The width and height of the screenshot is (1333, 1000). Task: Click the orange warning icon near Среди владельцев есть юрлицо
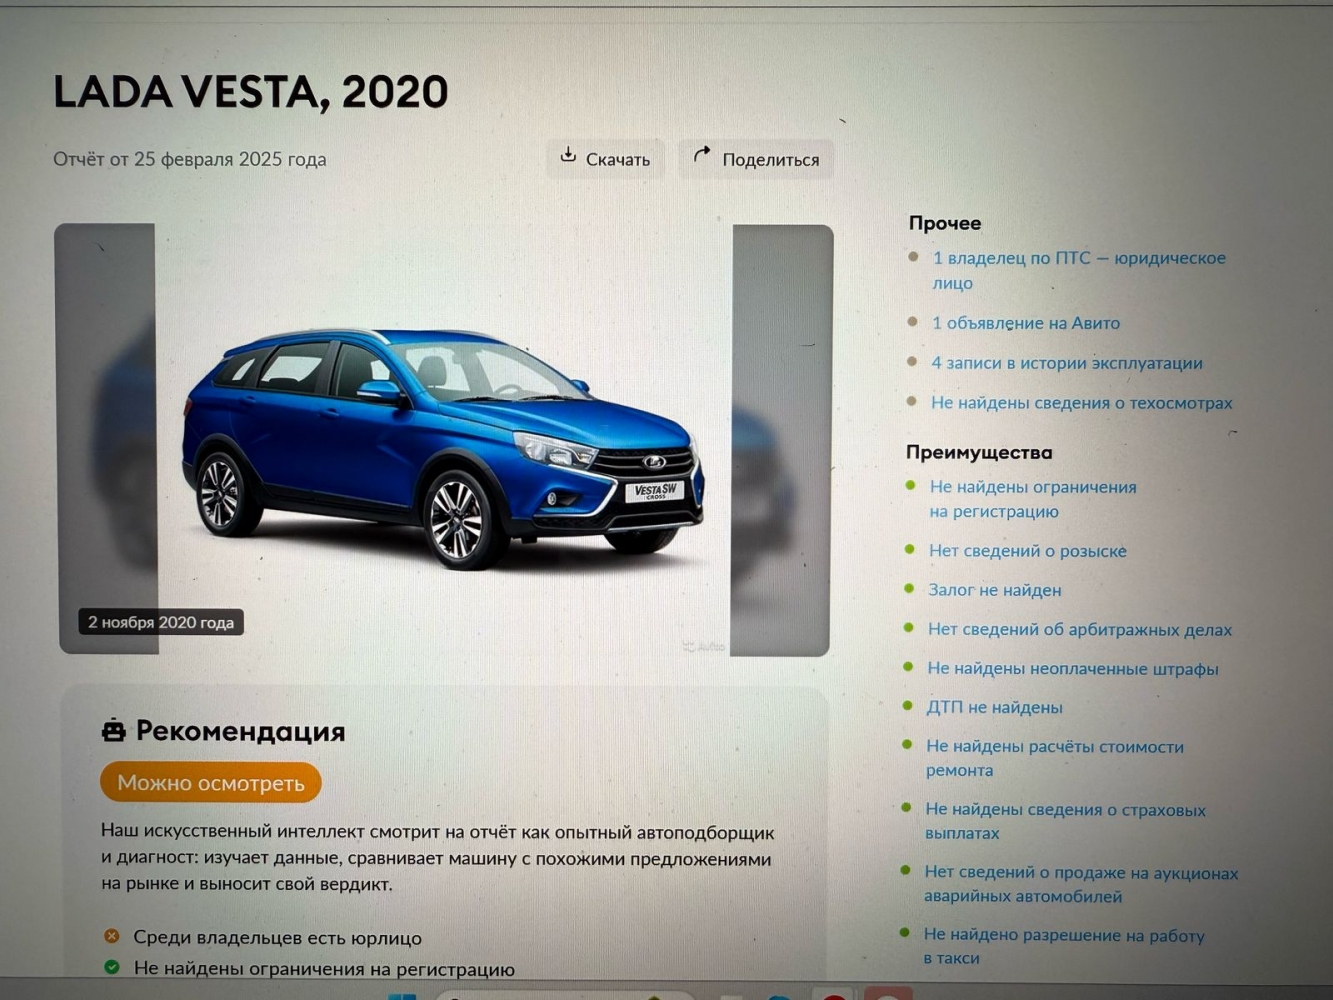pos(112,937)
